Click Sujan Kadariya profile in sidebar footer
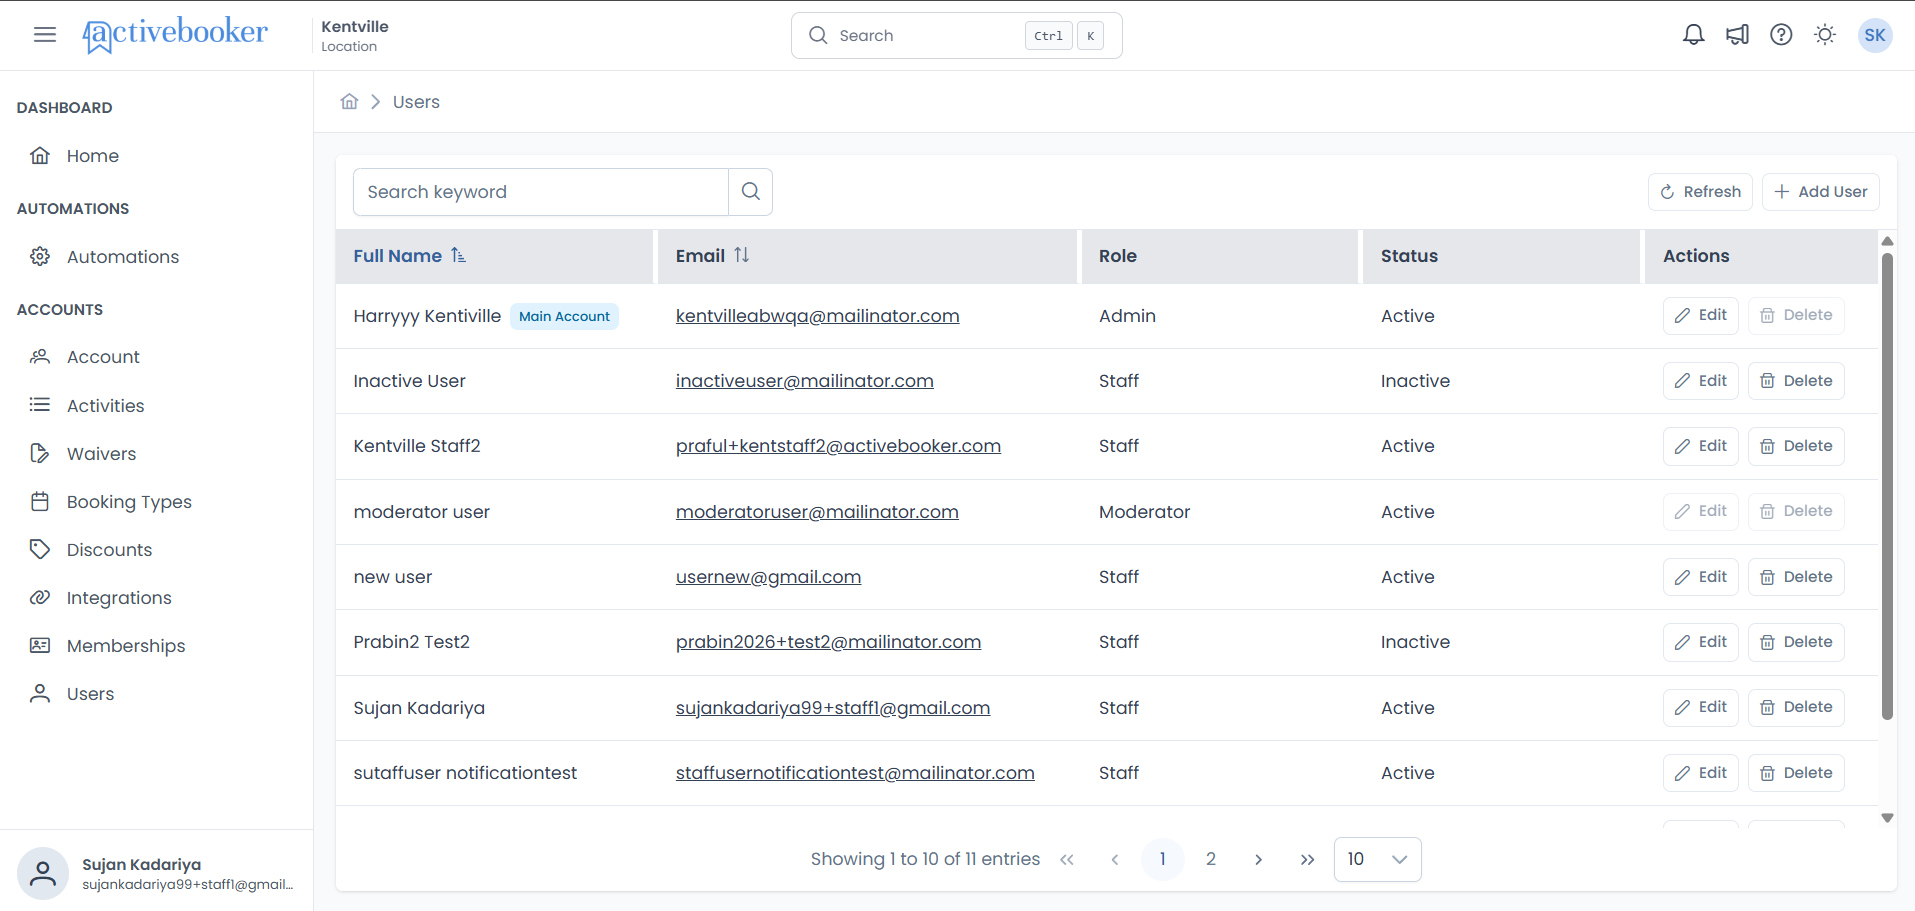This screenshot has height=911, width=1915. tap(156, 873)
